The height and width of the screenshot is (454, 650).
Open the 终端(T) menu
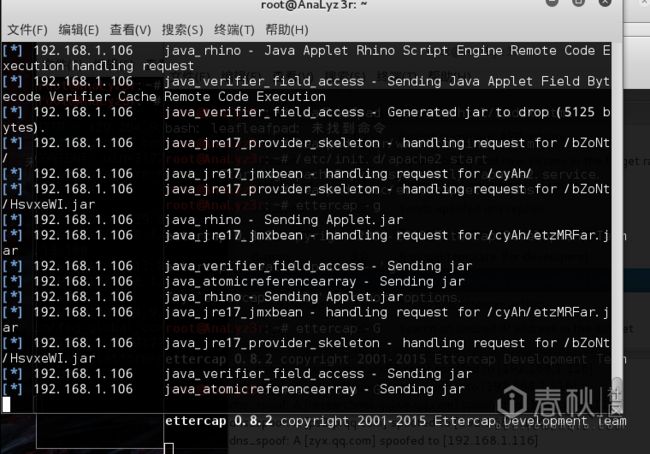[x=234, y=30]
